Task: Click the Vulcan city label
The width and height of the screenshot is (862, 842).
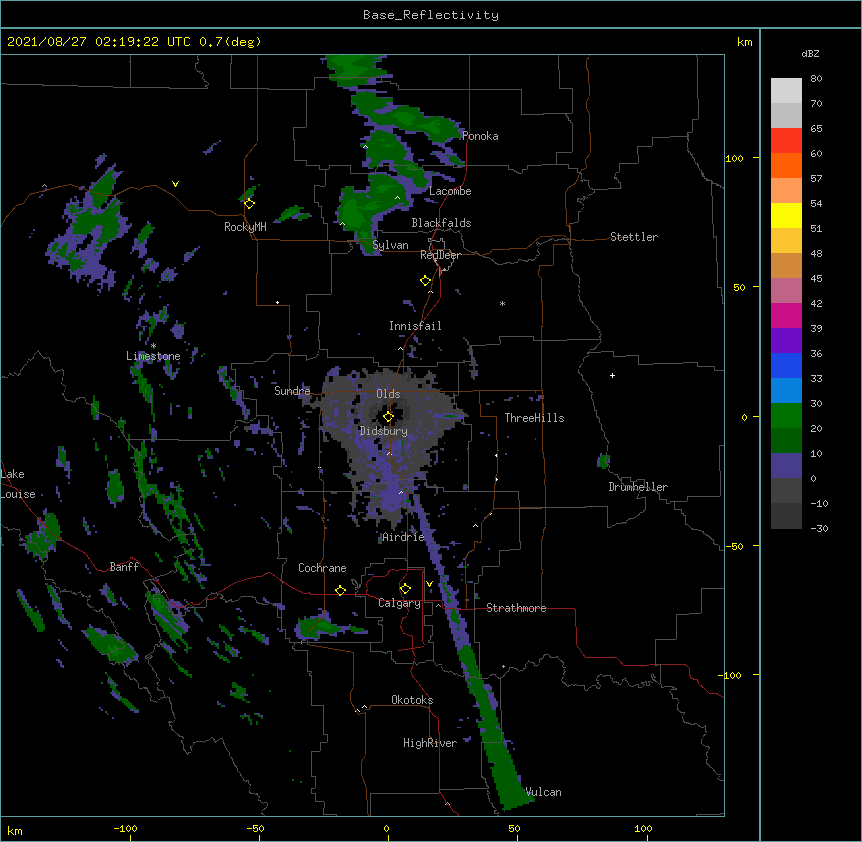Action: coord(543,792)
